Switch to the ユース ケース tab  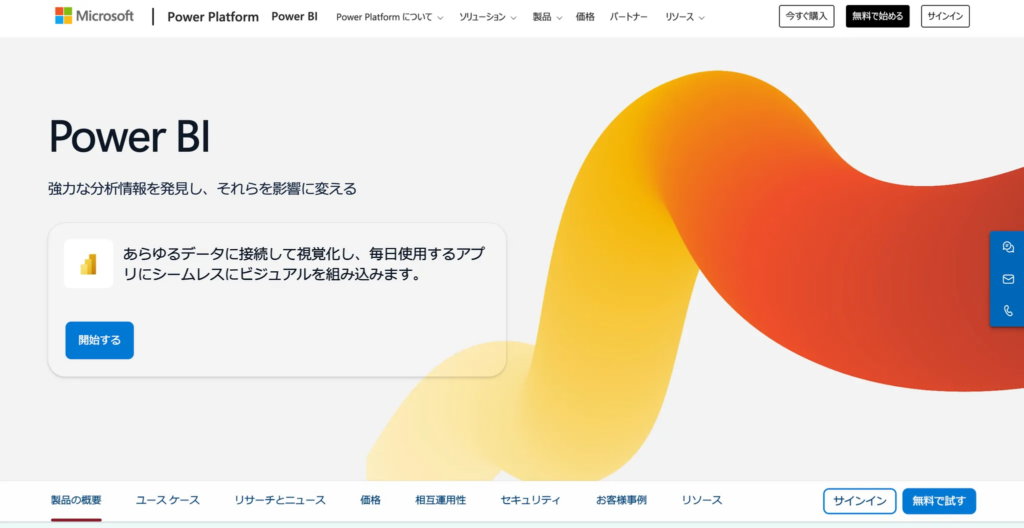coord(168,501)
